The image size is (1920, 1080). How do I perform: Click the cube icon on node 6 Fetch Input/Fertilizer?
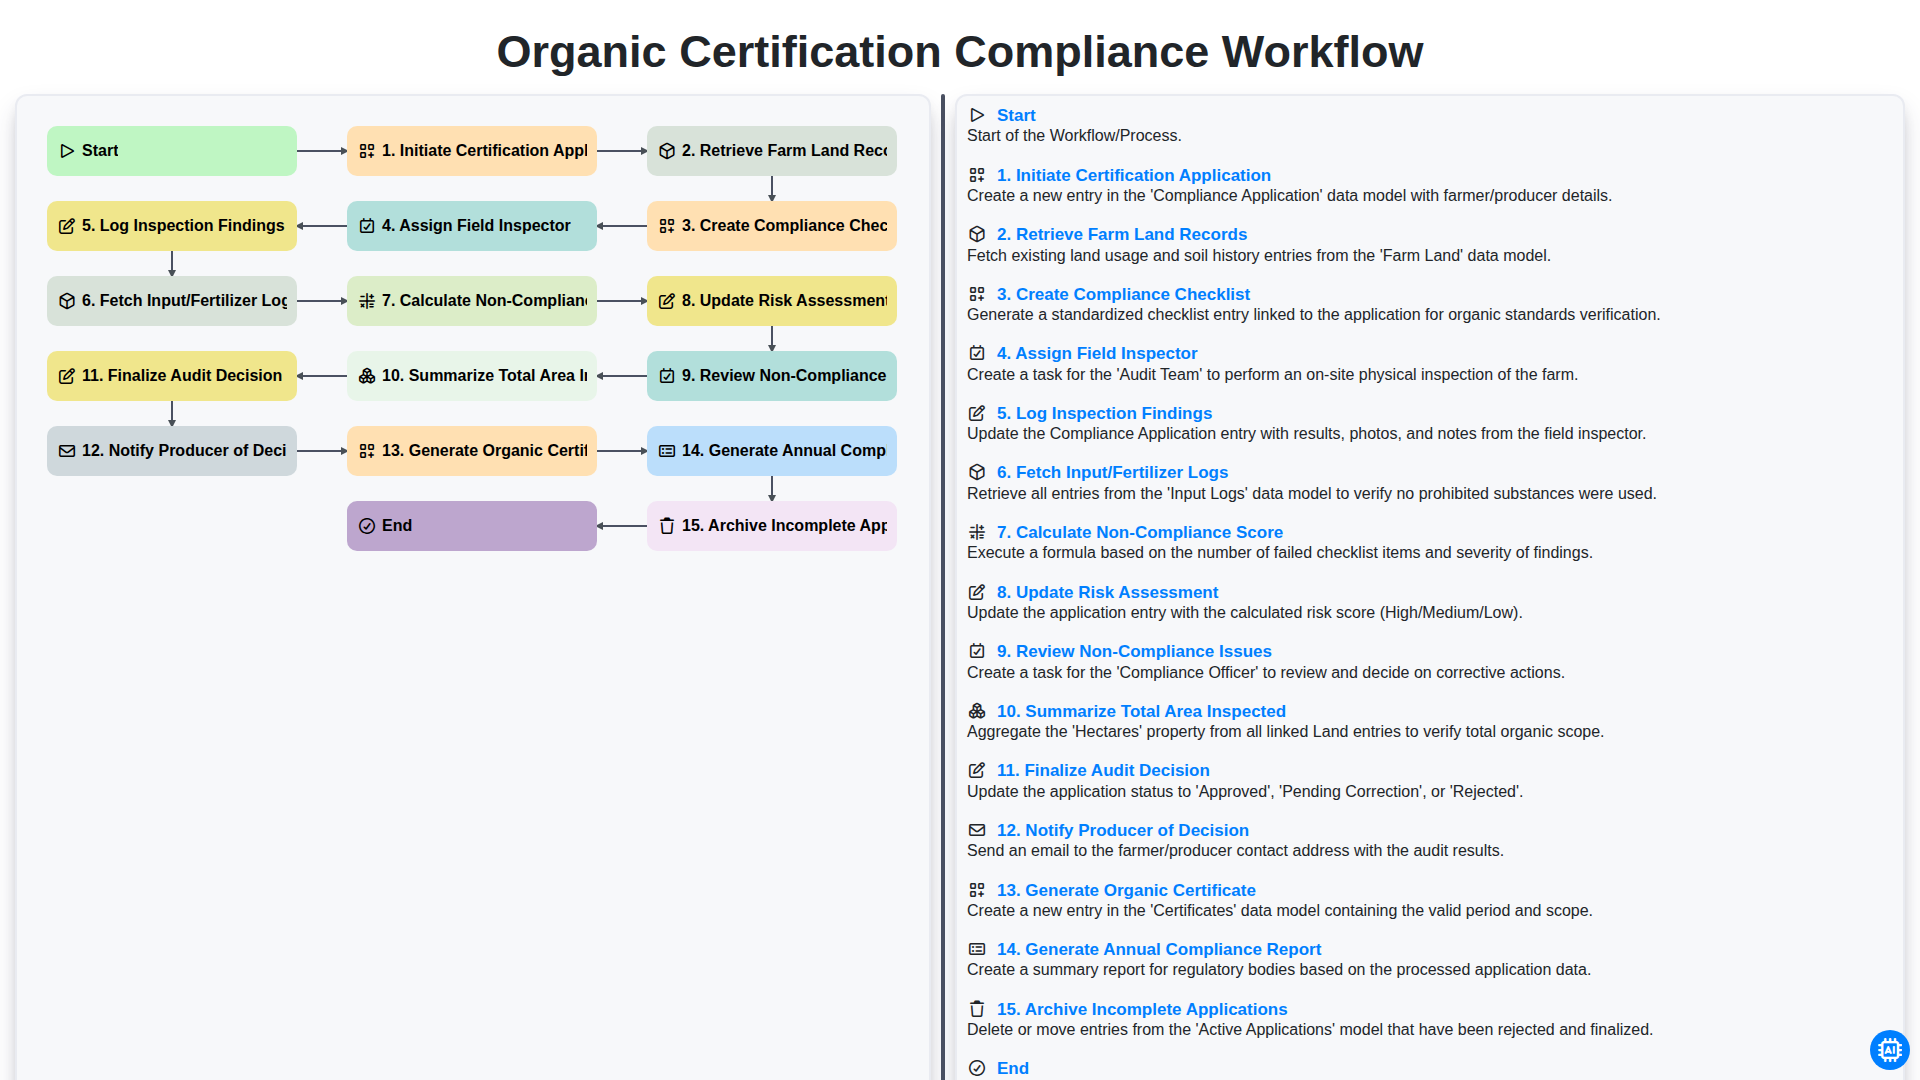pyautogui.click(x=67, y=301)
